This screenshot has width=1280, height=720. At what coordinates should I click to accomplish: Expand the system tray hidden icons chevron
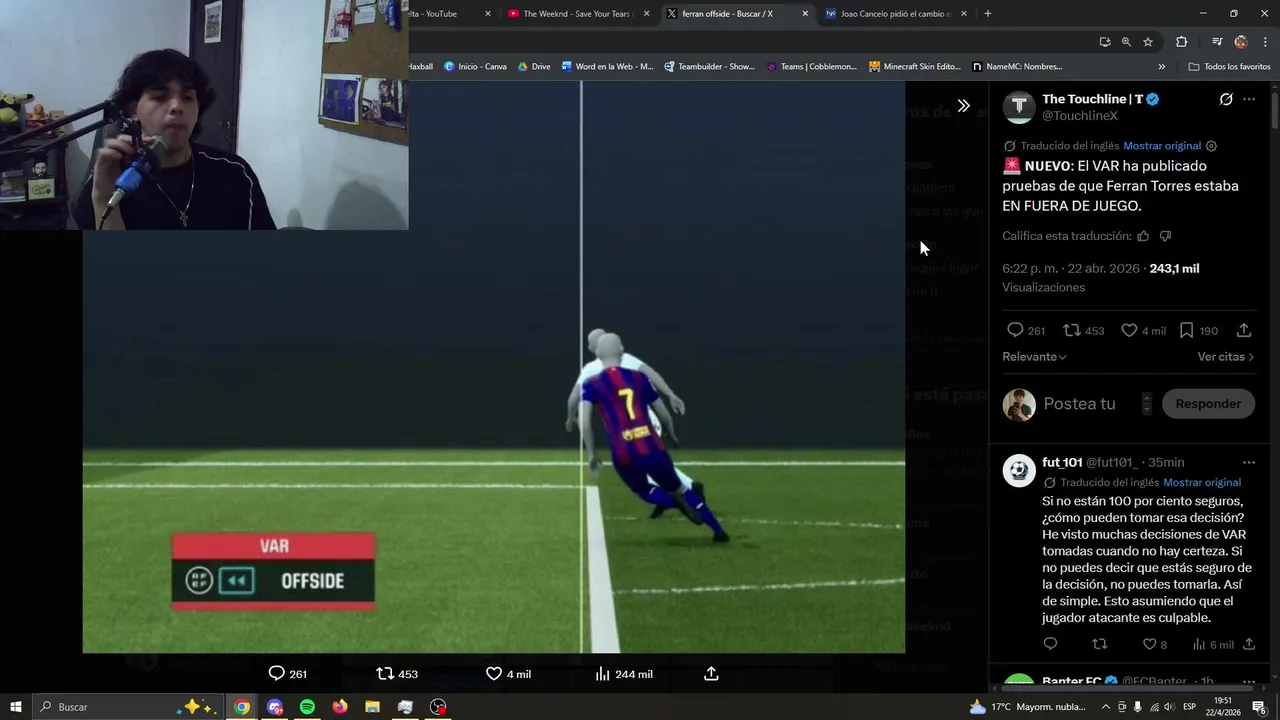1105,707
